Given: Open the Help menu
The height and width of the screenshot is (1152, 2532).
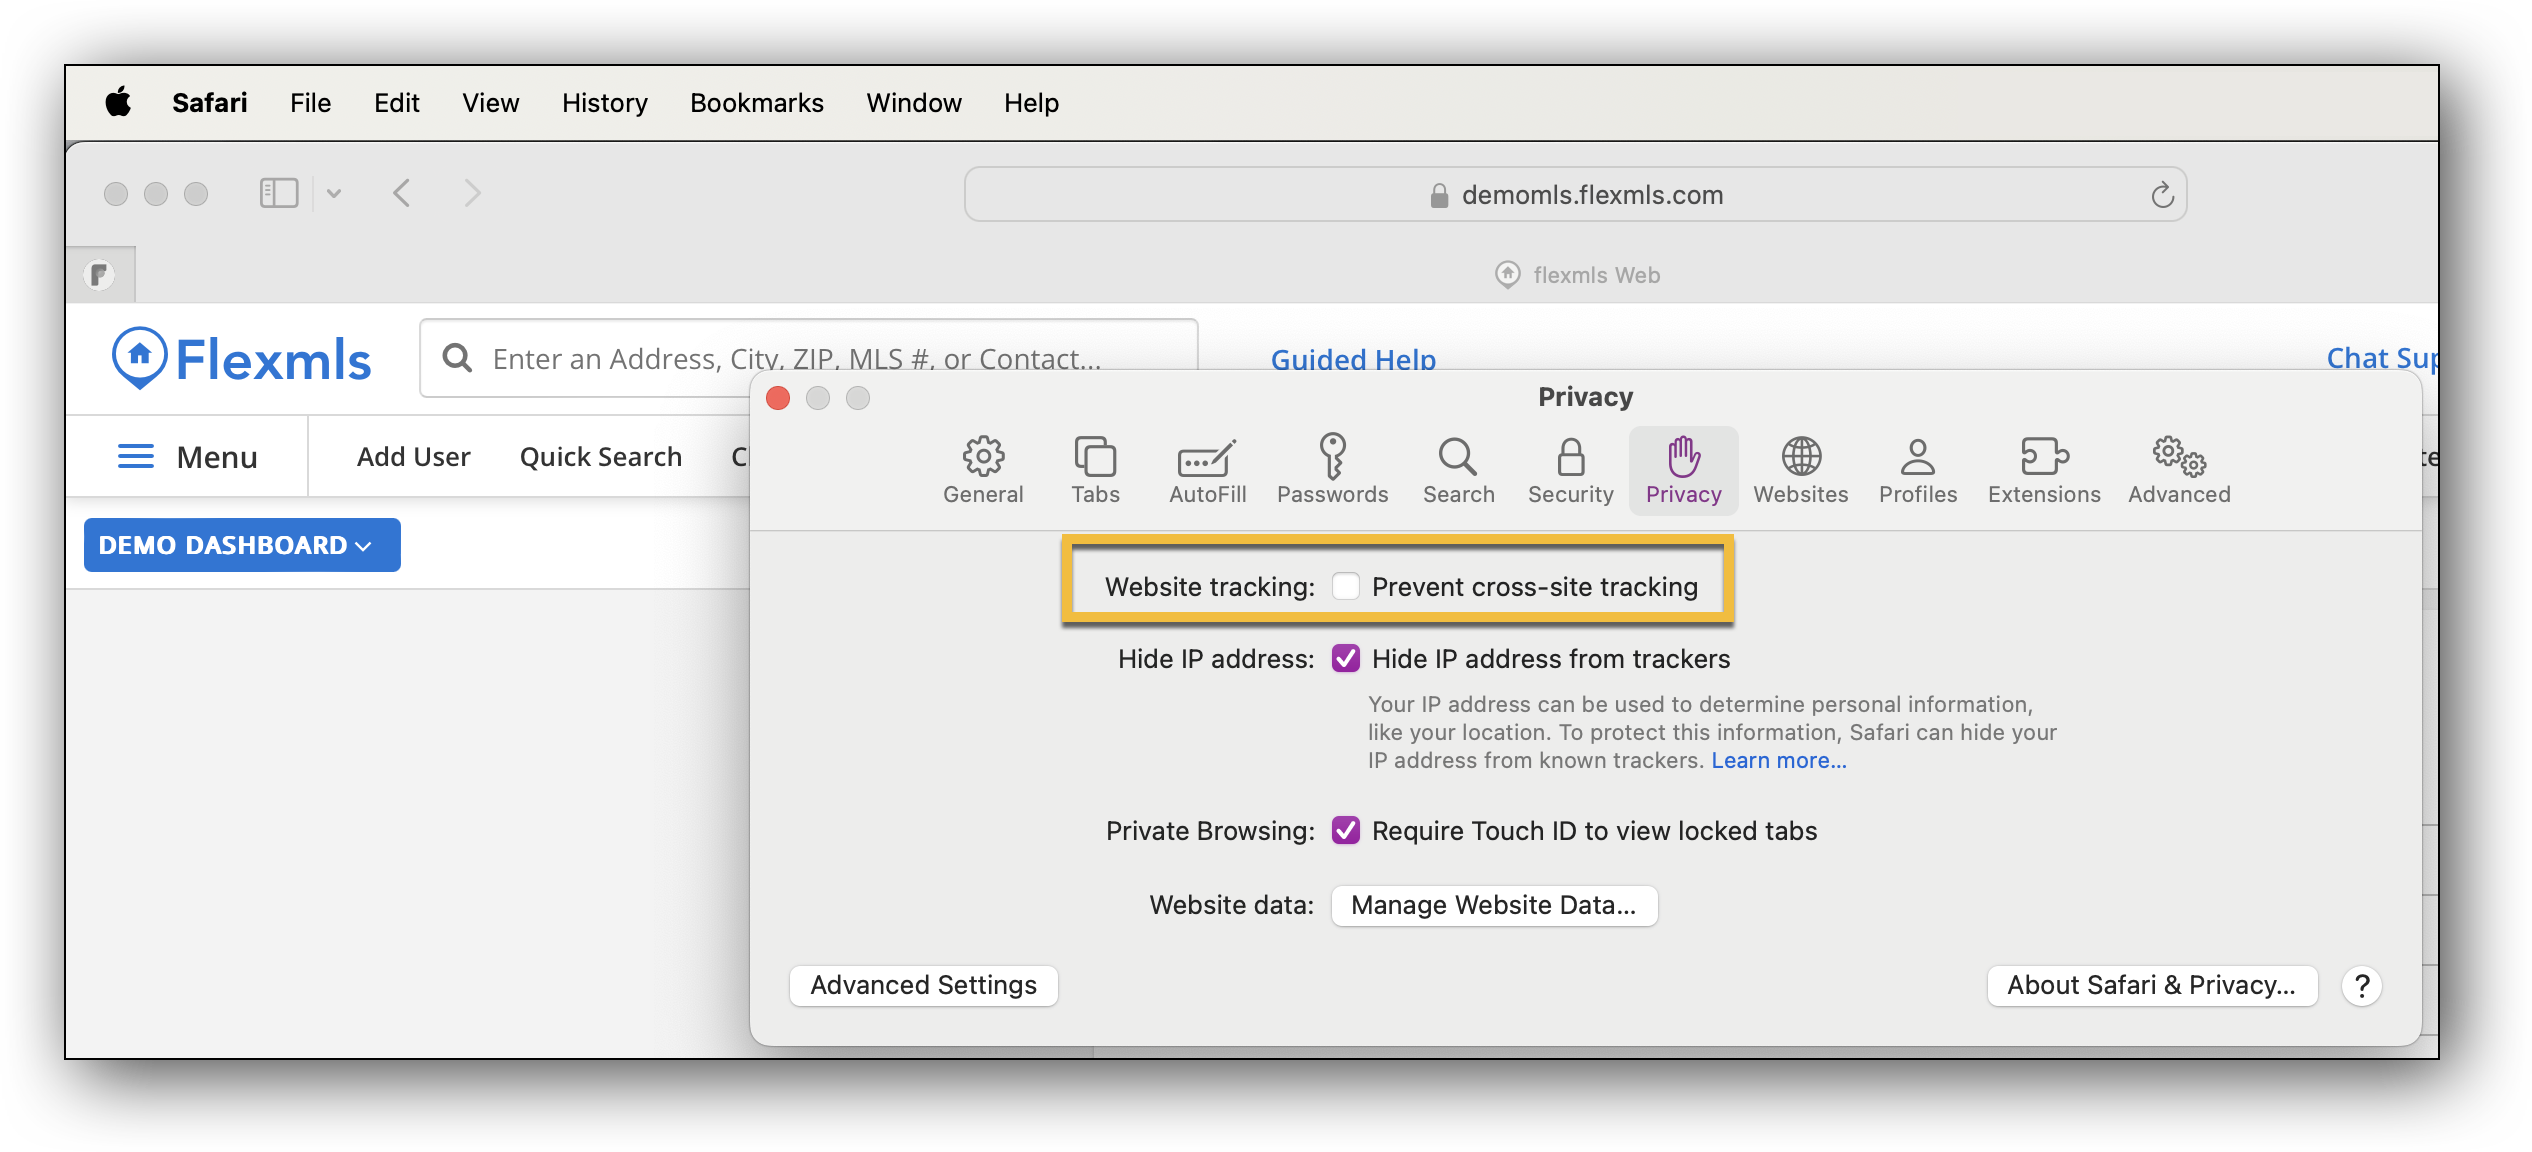Looking at the screenshot, I should (1031, 103).
